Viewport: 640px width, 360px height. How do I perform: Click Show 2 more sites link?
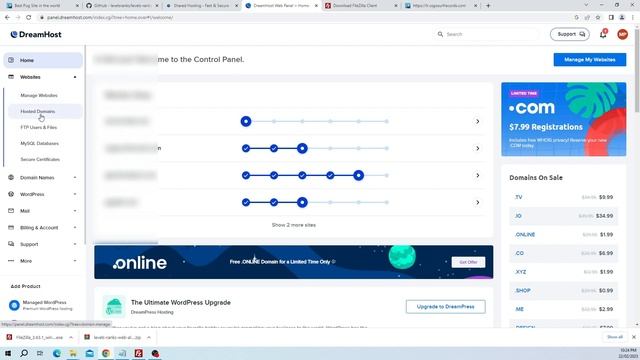294,225
